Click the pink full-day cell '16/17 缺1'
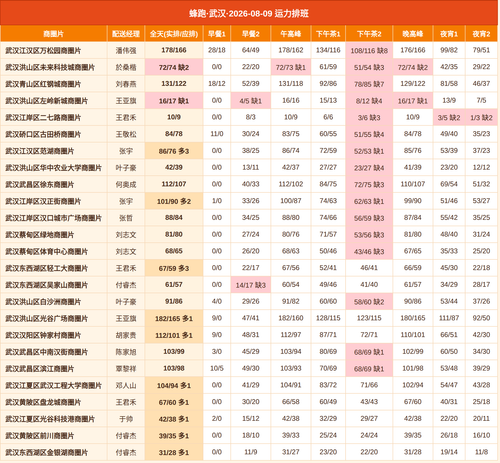The height and width of the screenshot is (463, 500). pyautogui.click(x=174, y=101)
